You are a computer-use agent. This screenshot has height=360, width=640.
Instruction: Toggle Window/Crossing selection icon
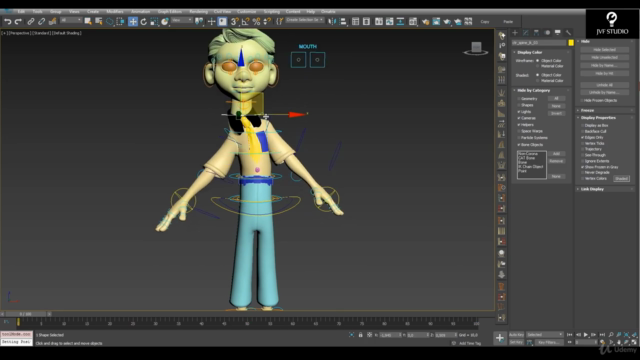pyautogui.click(x=120, y=22)
